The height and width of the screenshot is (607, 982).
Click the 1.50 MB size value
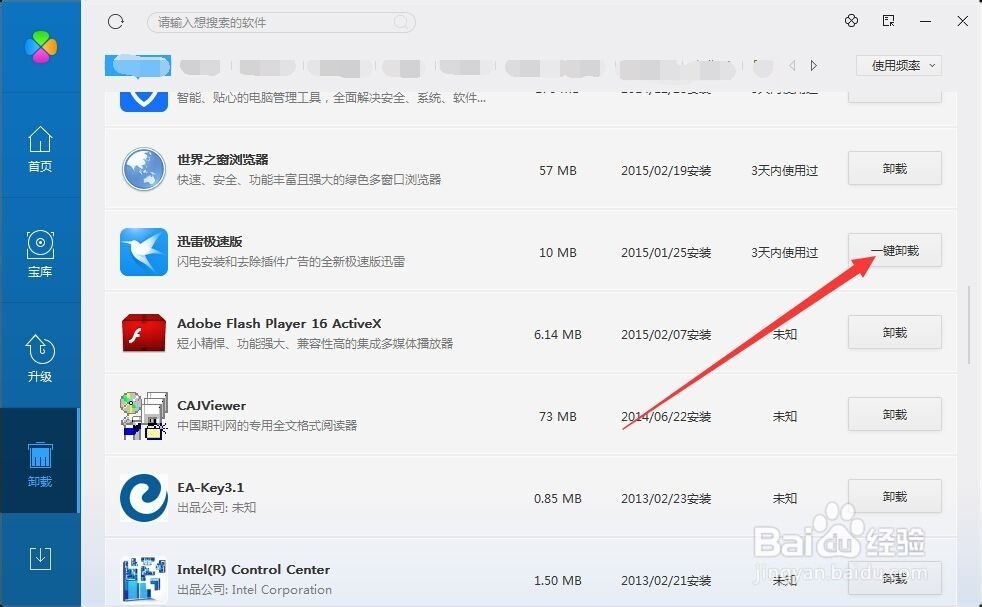point(557,581)
